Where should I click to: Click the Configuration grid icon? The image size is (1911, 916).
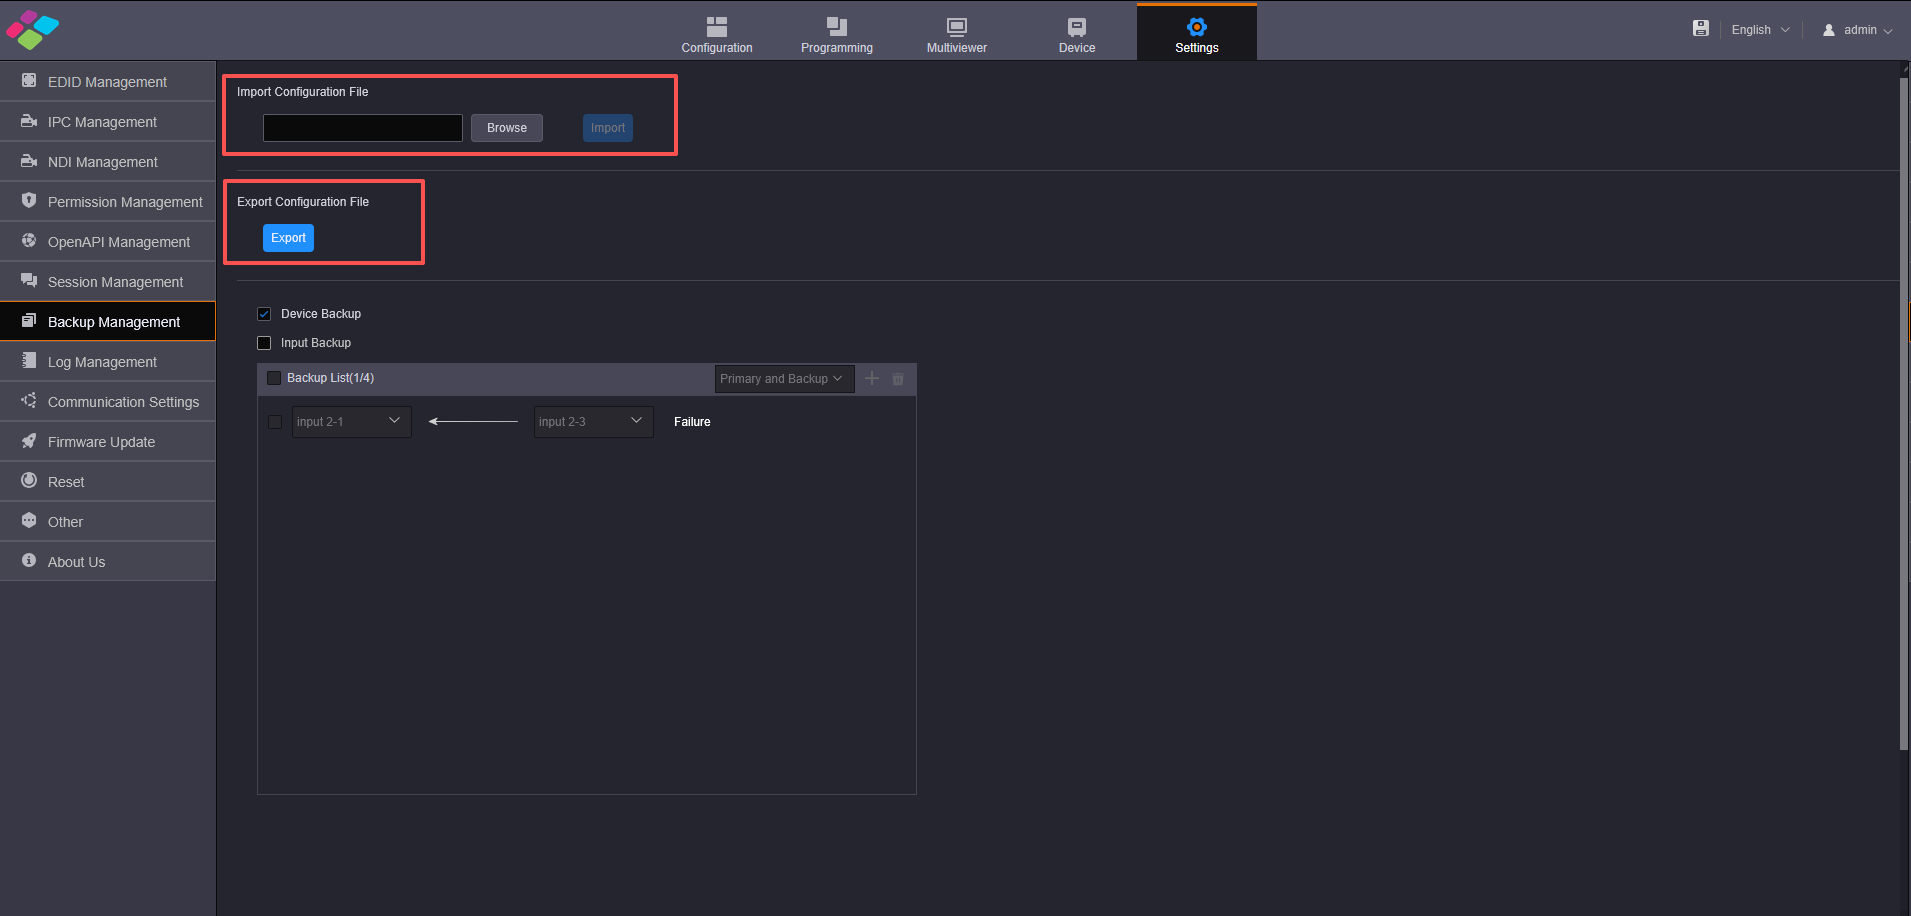717,27
